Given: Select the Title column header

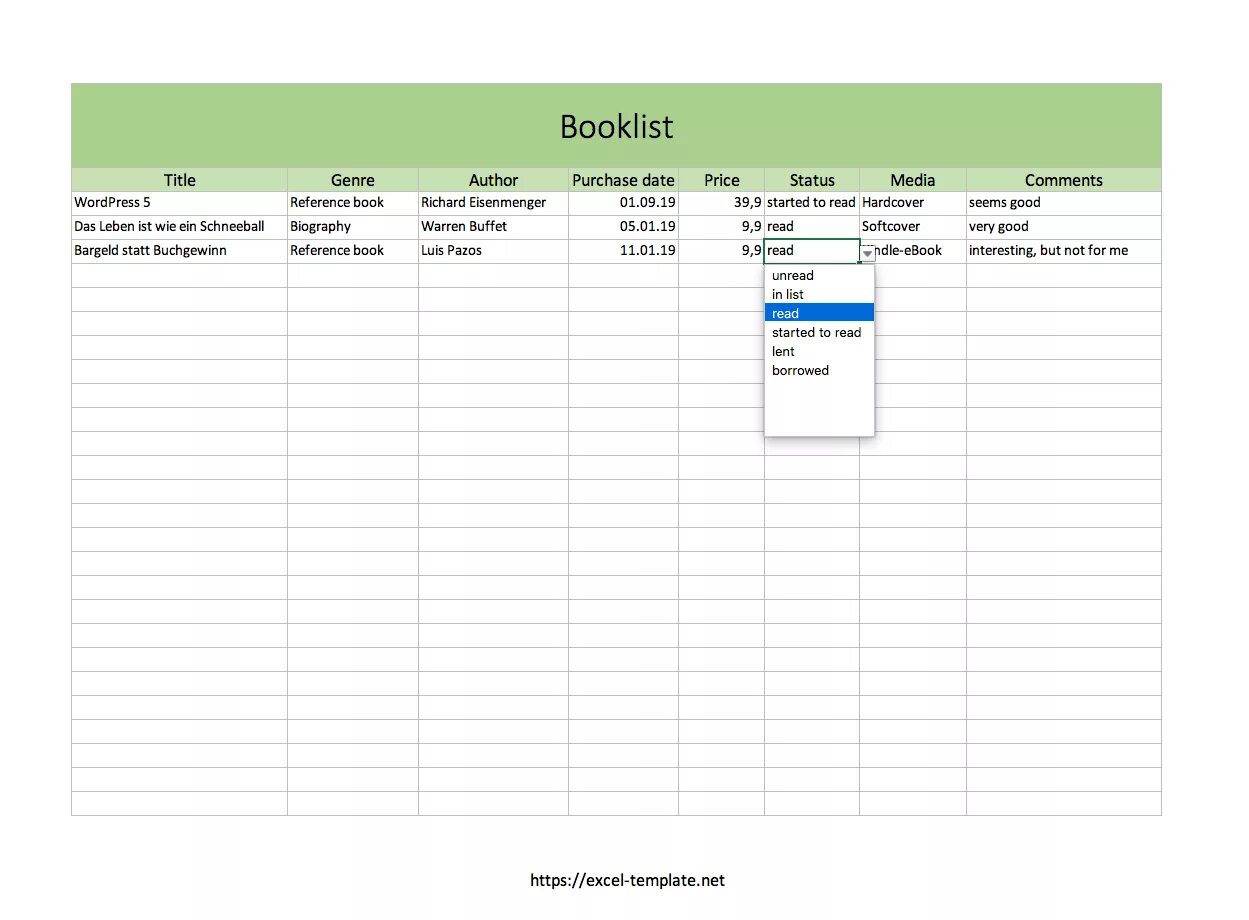Looking at the screenshot, I should (180, 180).
